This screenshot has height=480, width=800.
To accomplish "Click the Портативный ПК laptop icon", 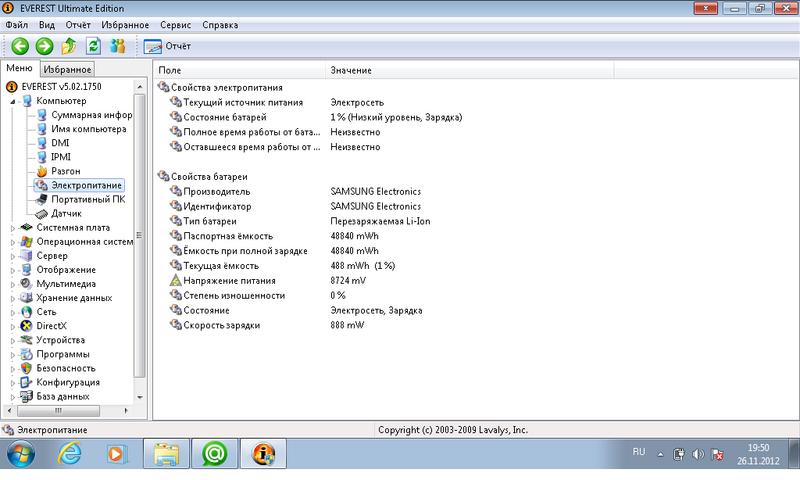I will coord(42,199).
